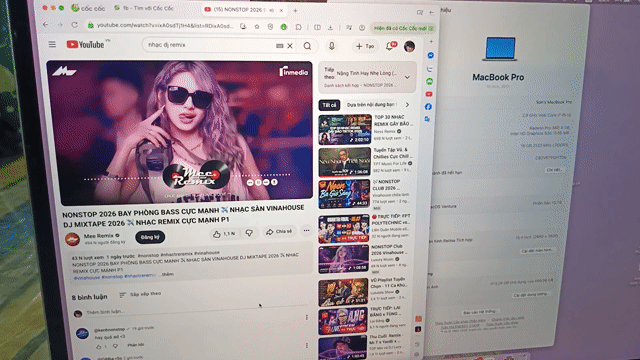Switch to the "fb - Tìm với Cốc Cốc" tab

coord(144,8)
